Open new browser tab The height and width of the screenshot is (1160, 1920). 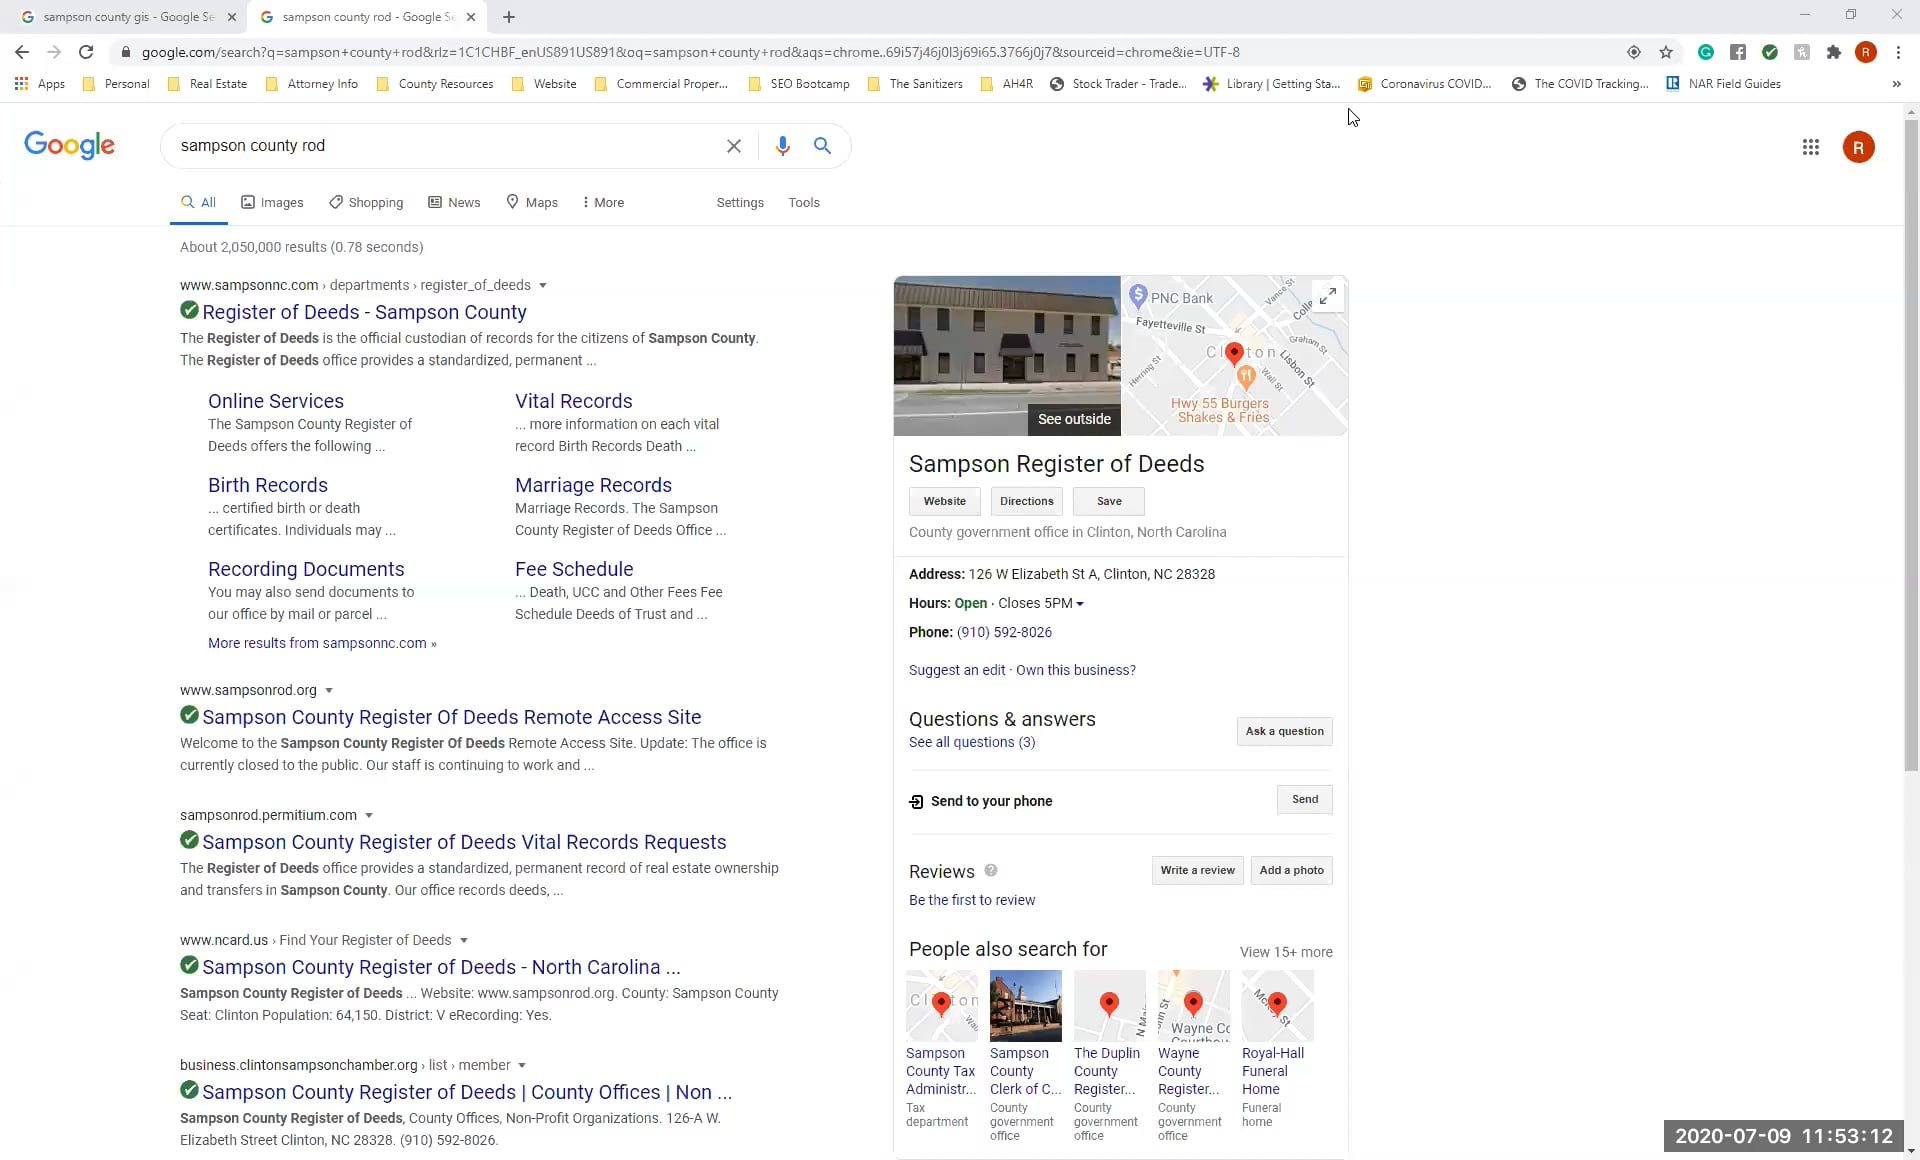coord(509,17)
